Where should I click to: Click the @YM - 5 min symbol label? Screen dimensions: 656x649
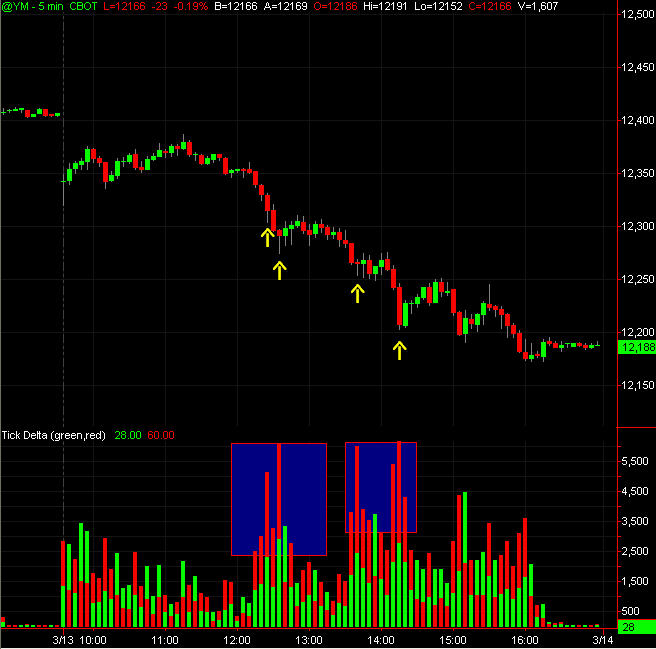point(32,6)
